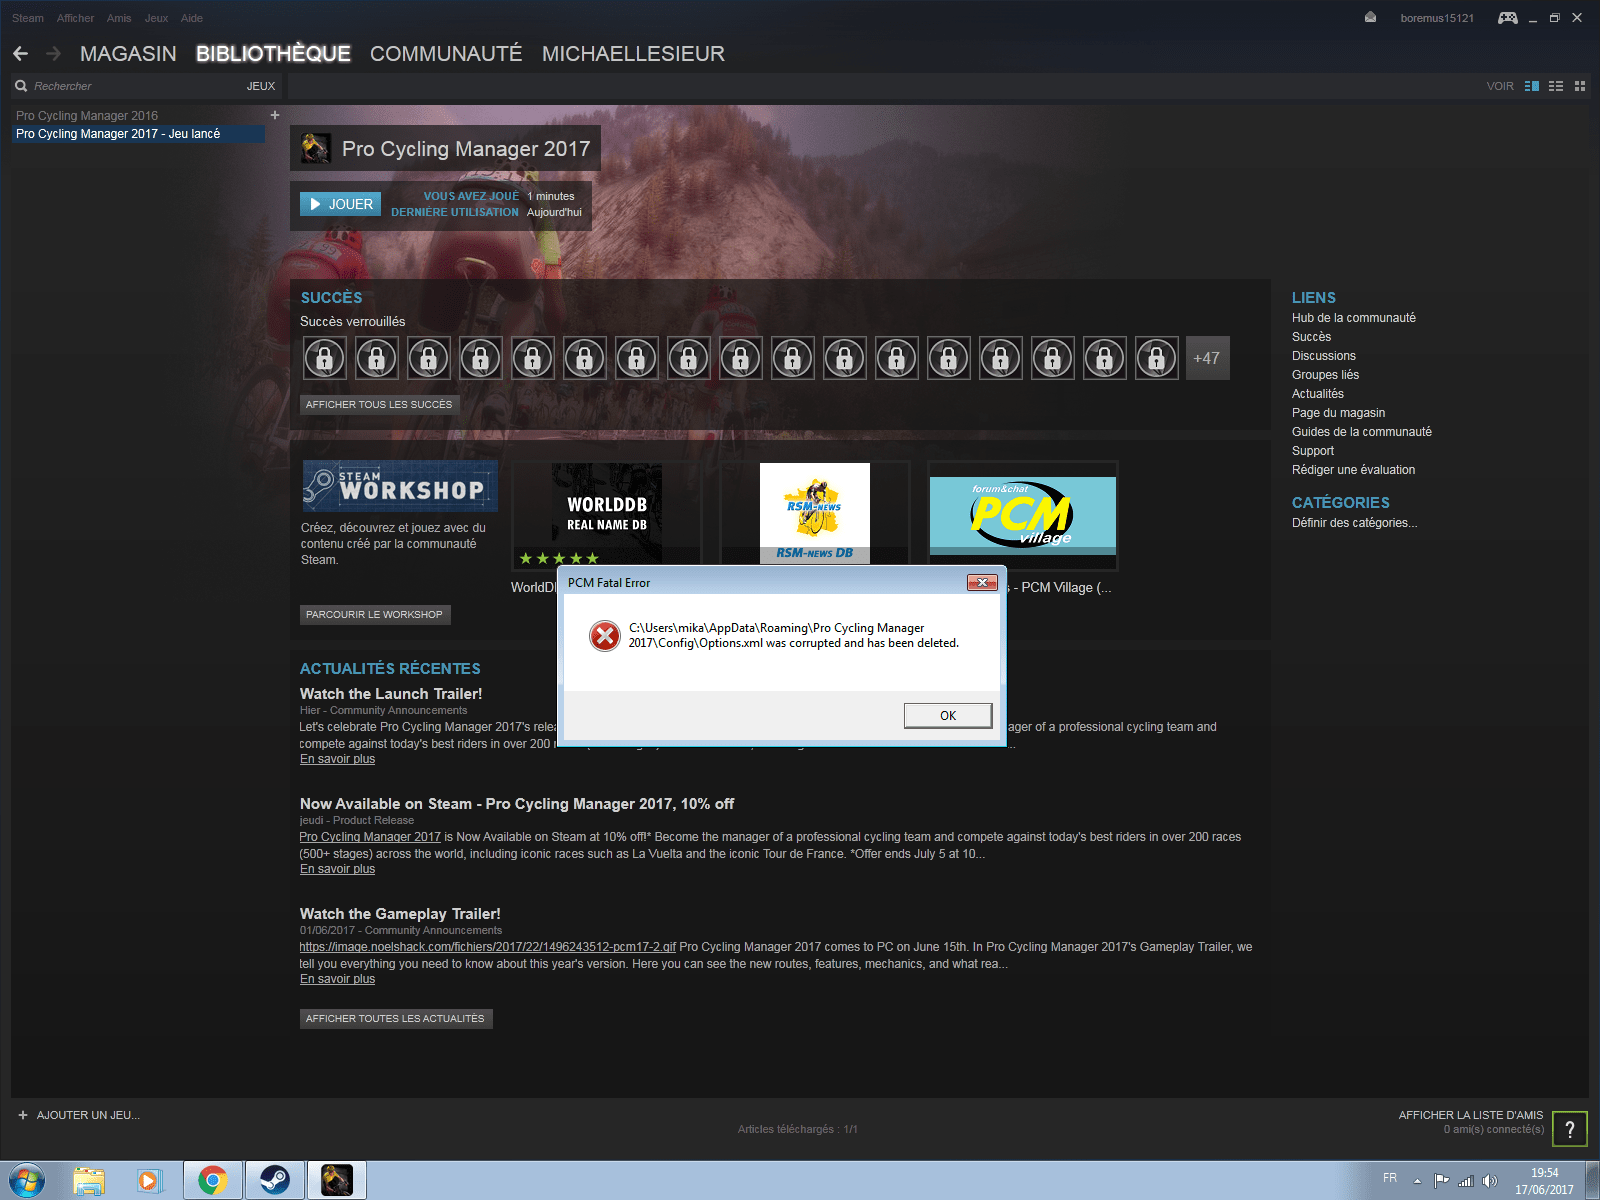This screenshot has width=1600, height=1200.
Task: Click OK in the PCM Fatal Error dialog
Action: (948, 715)
